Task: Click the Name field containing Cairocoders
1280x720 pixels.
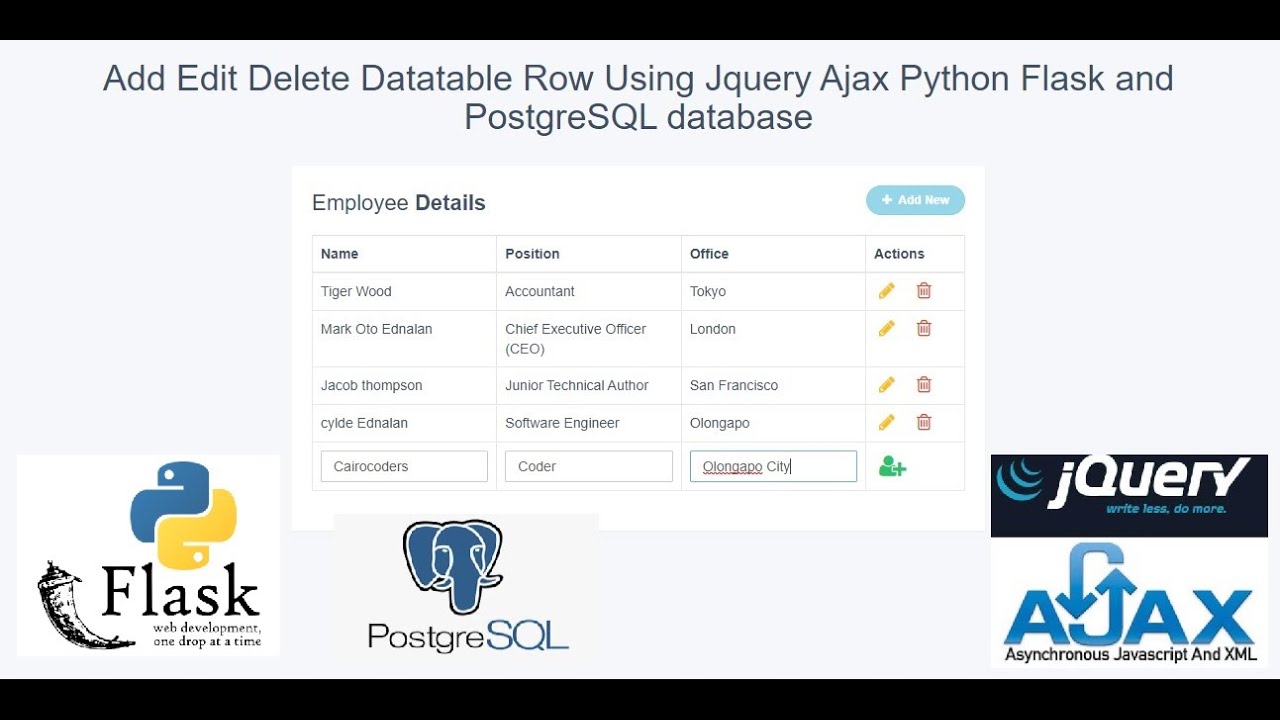Action: (x=404, y=466)
